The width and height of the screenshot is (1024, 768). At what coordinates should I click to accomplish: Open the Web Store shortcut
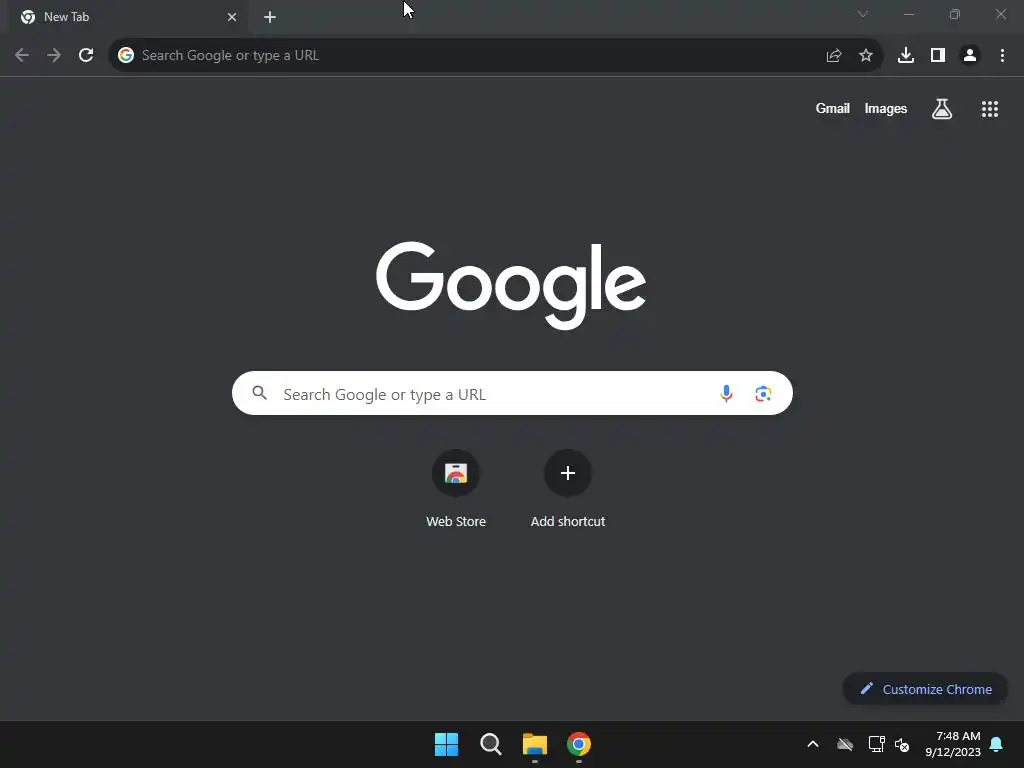coord(456,488)
